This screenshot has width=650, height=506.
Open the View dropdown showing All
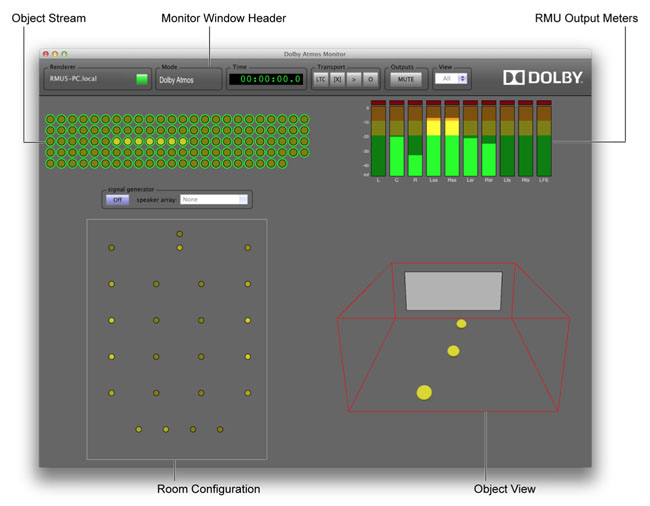451,79
